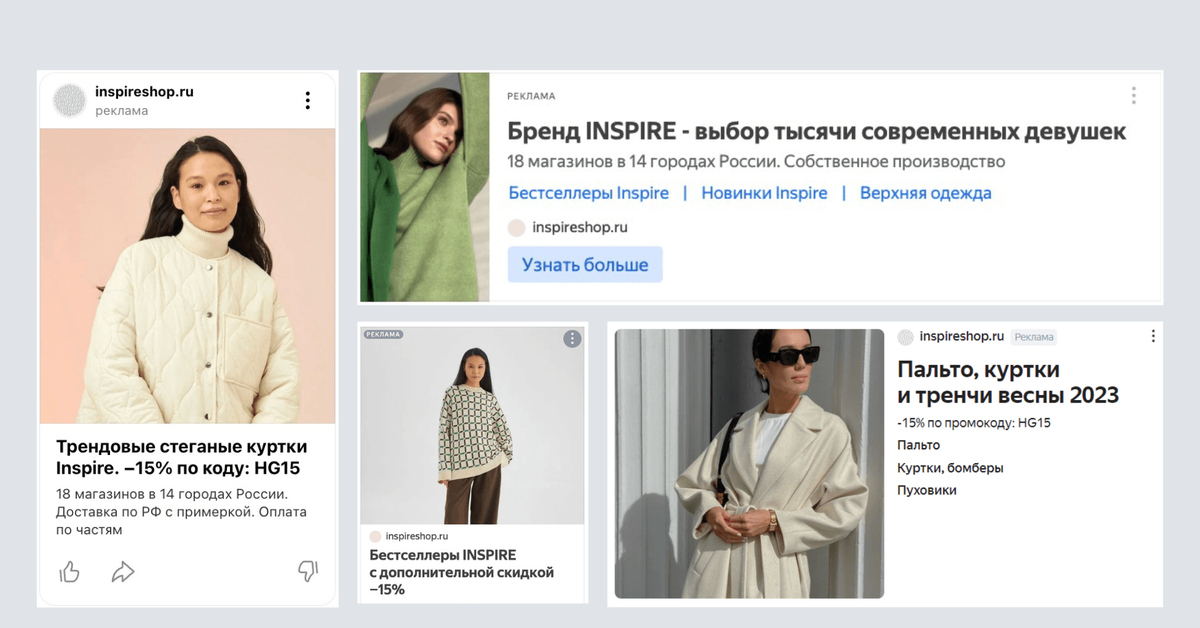Open the Куртки, бомберы category link
This screenshot has height=628, width=1200.
tap(950, 468)
